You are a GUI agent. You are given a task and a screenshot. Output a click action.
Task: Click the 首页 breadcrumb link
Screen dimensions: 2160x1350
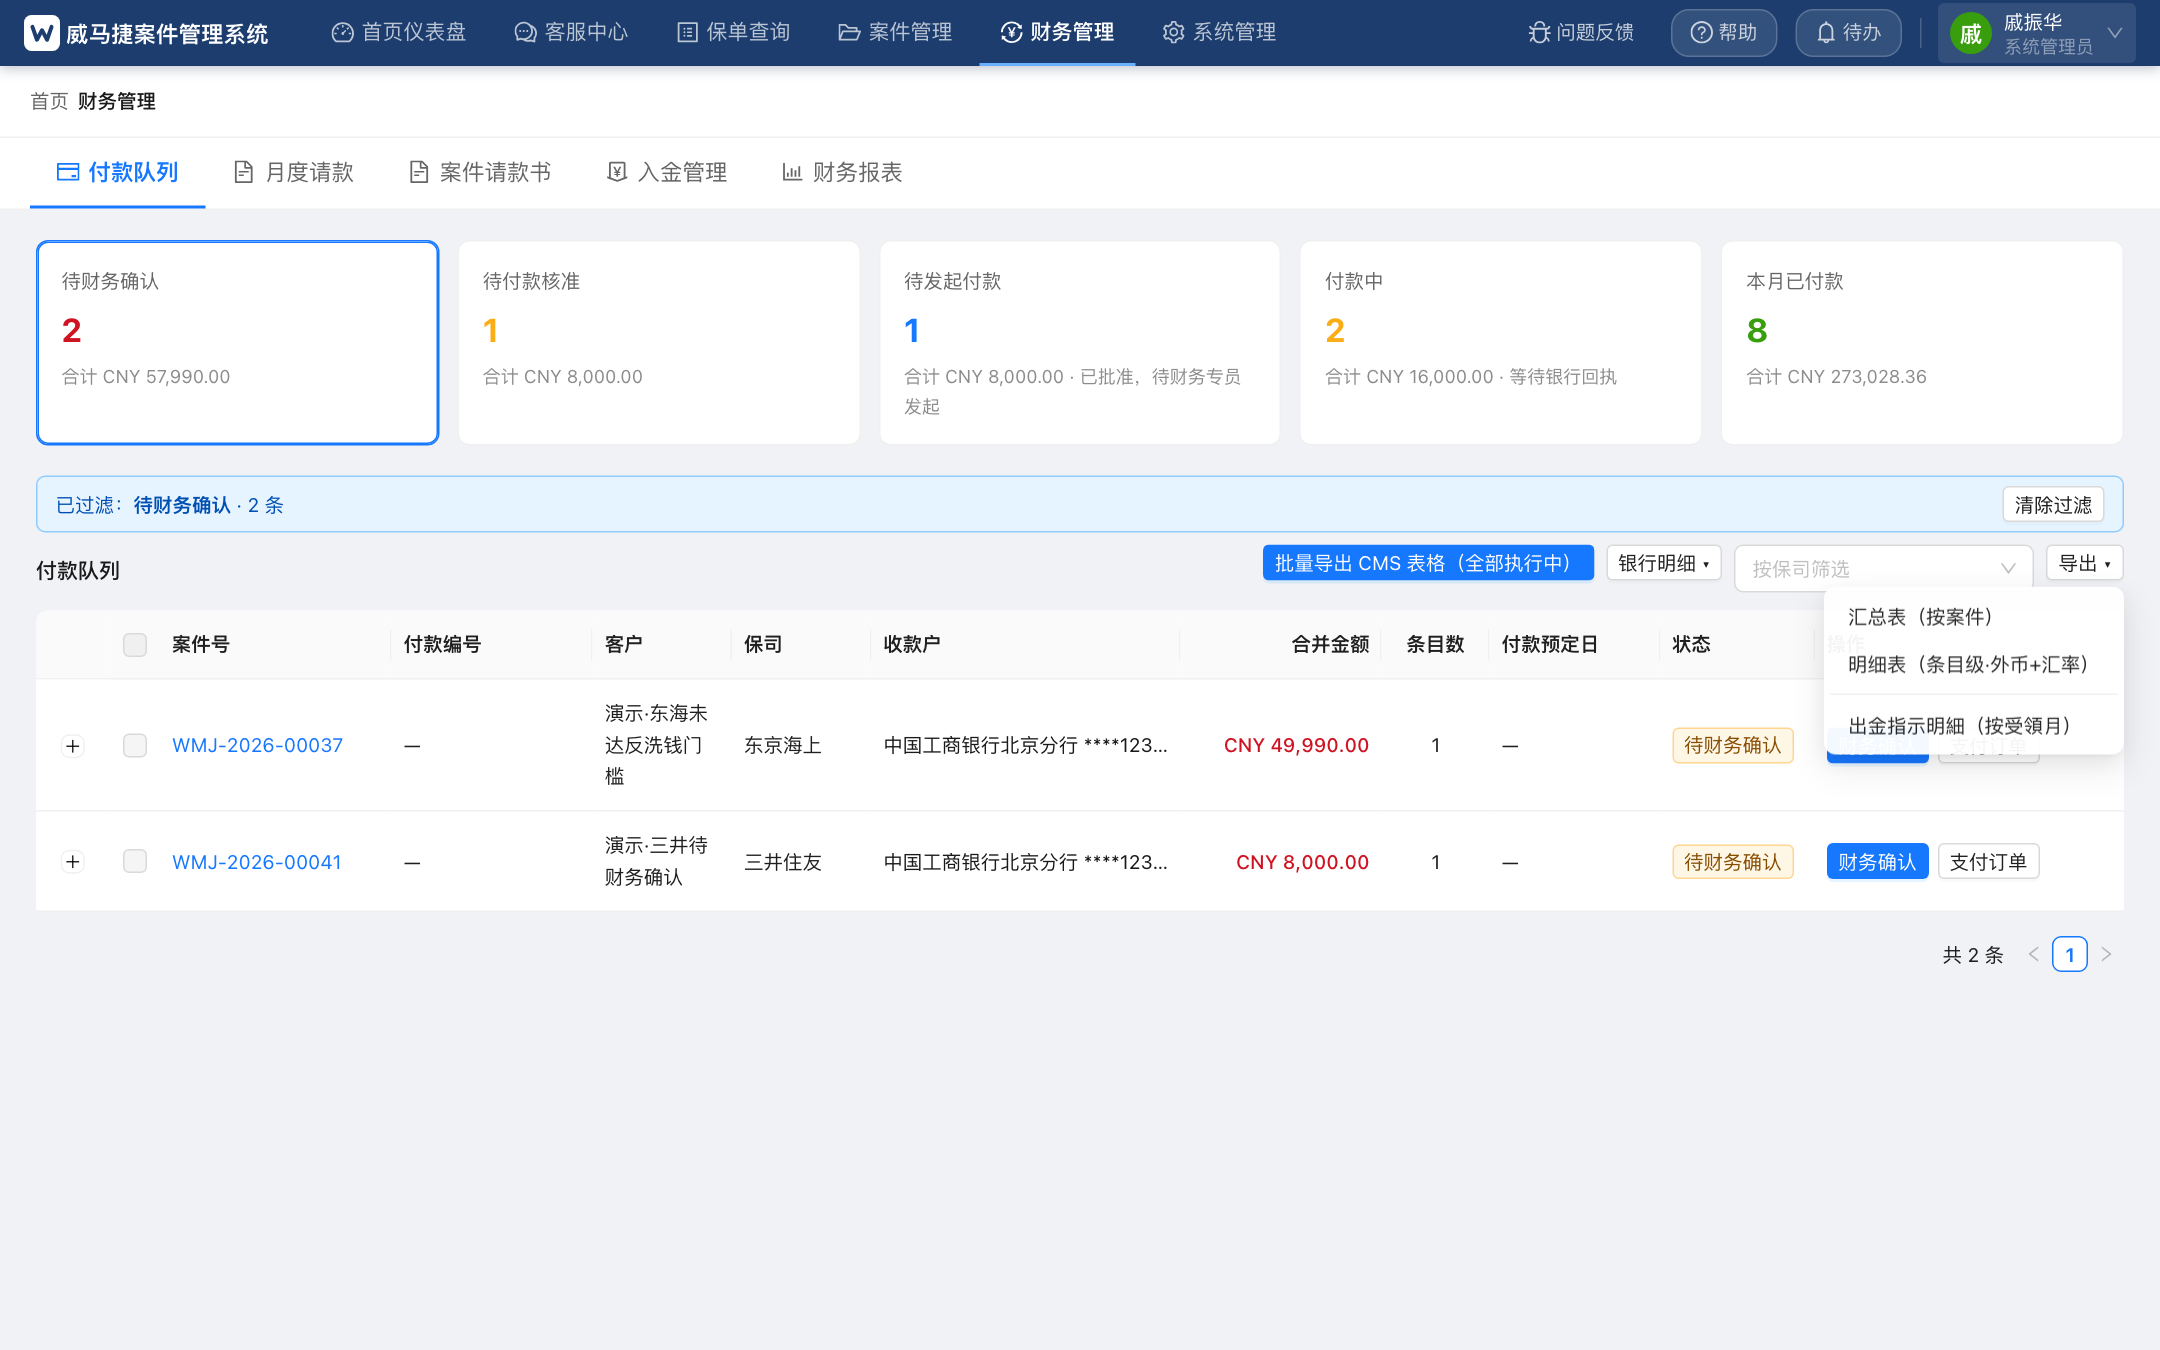click(49, 101)
